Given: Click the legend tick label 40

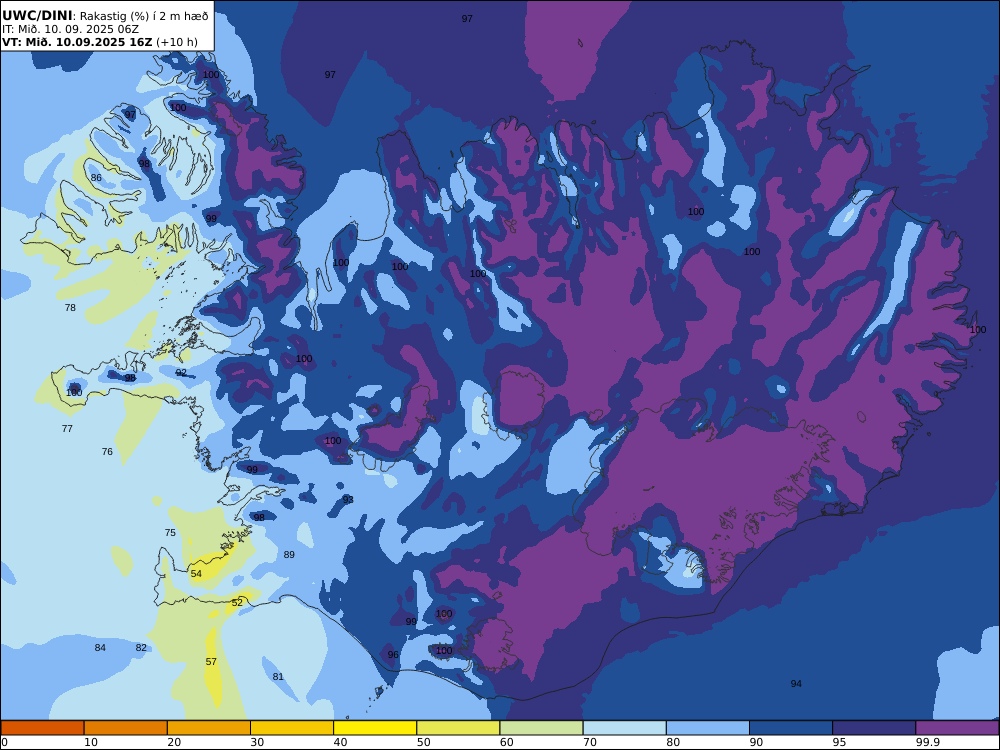Looking at the screenshot, I should tap(341, 742).
